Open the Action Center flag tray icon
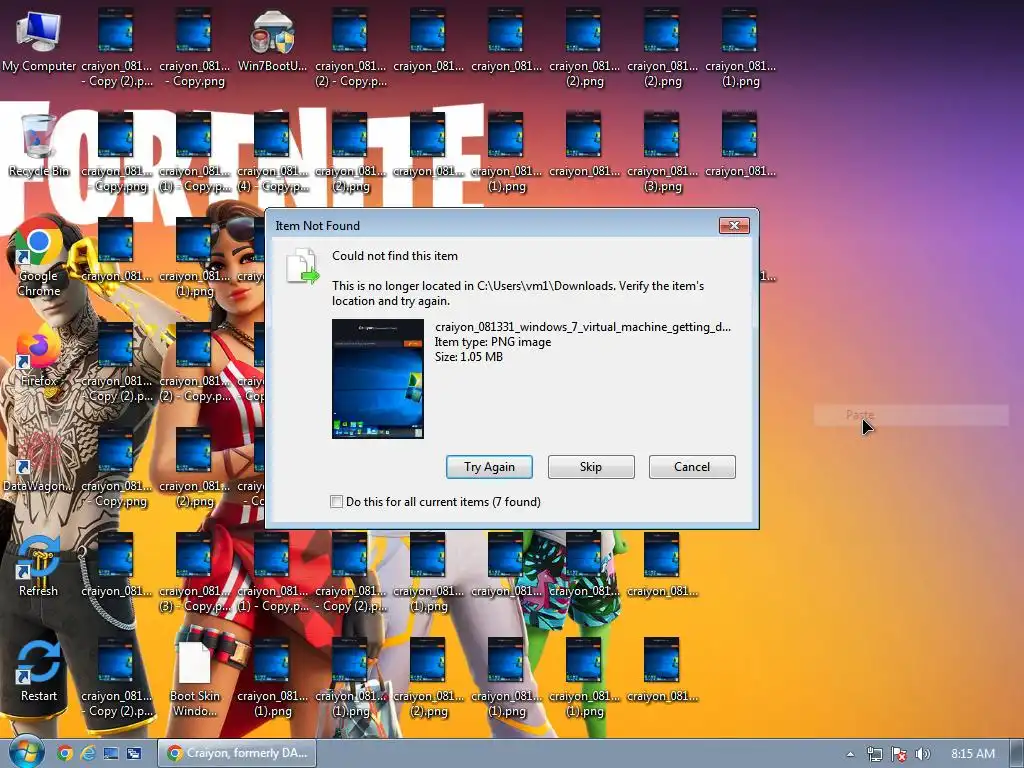Screen dimensions: 1024x768 tap(899, 754)
